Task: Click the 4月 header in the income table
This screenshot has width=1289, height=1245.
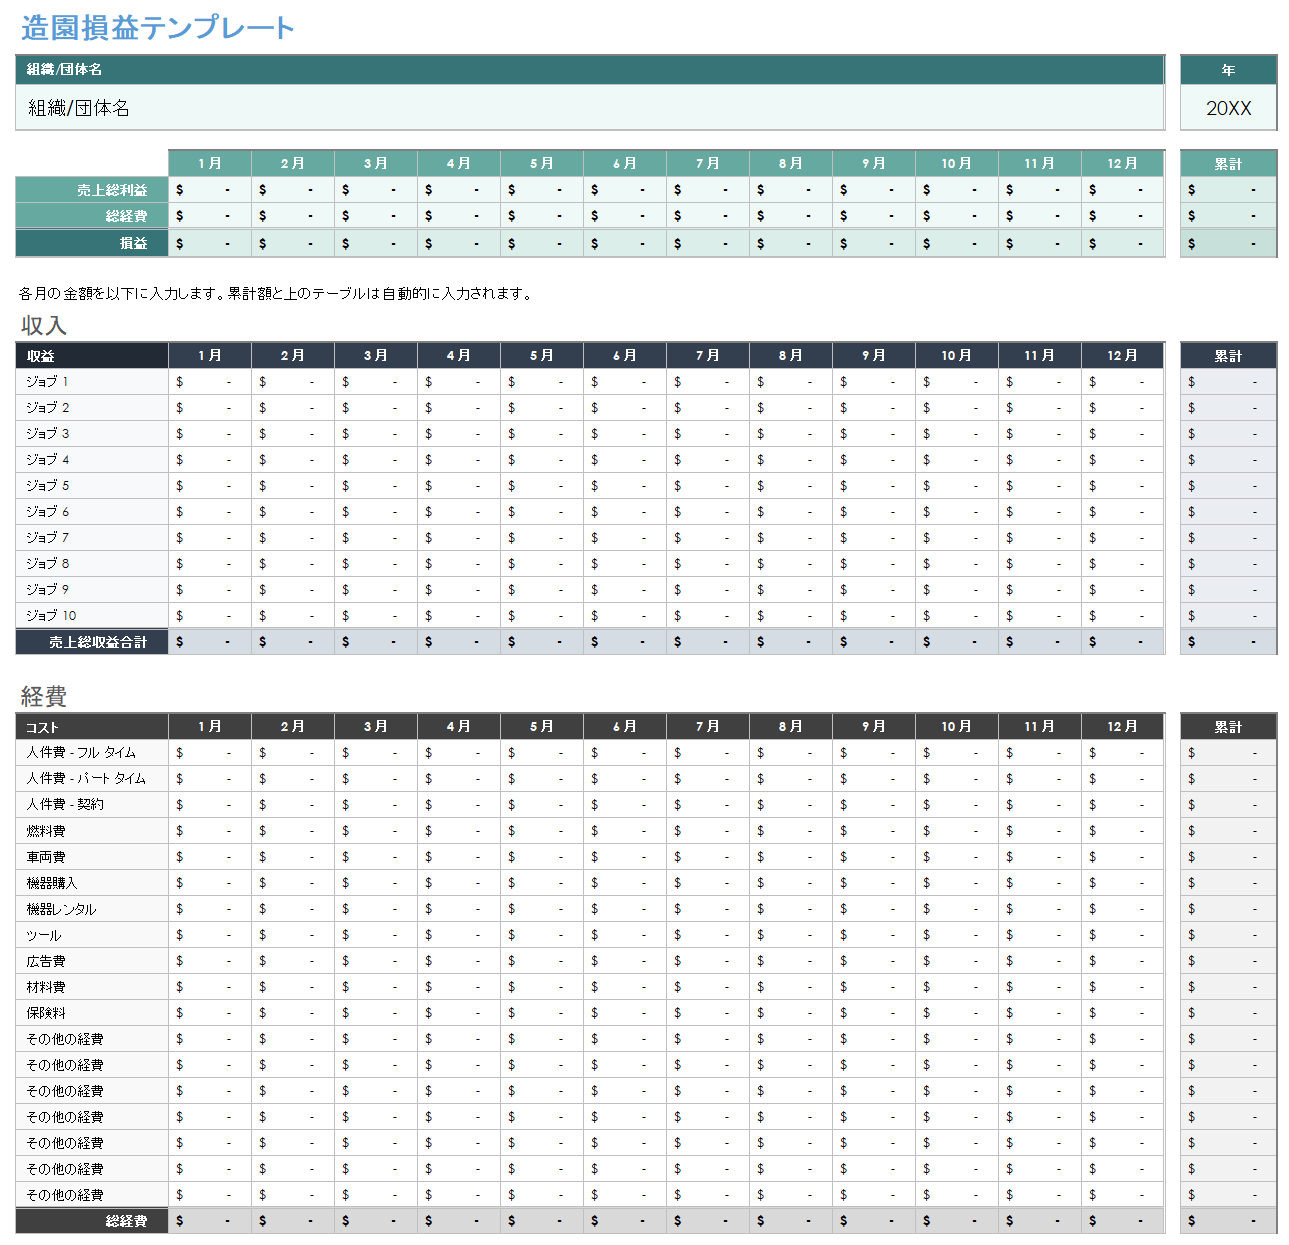Action: point(459,356)
